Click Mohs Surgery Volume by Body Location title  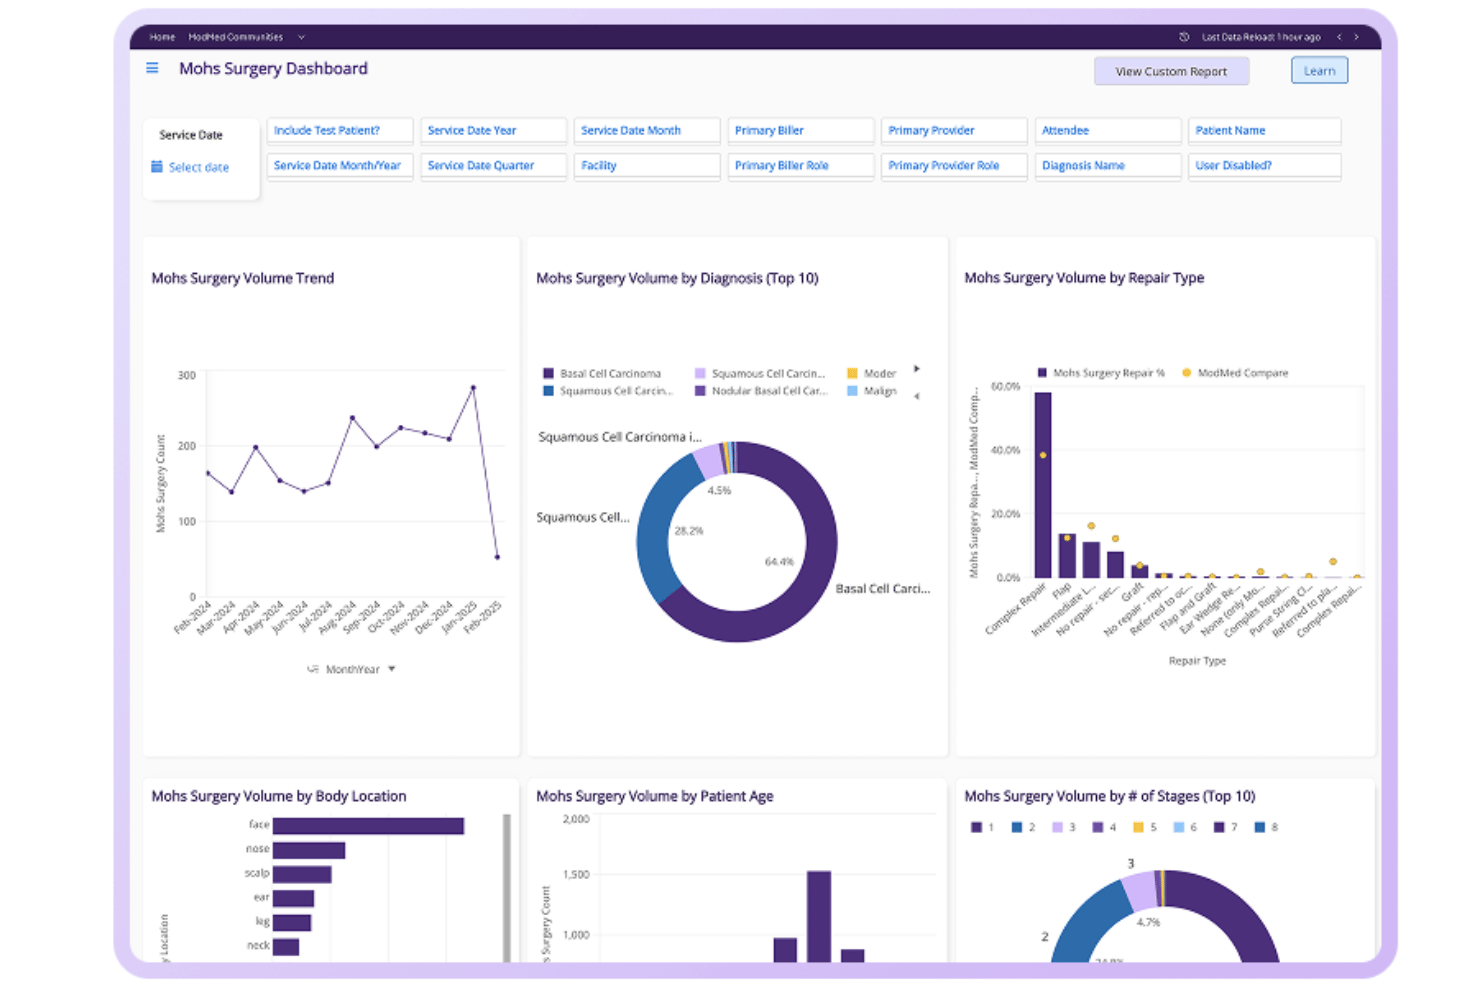coord(279,796)
